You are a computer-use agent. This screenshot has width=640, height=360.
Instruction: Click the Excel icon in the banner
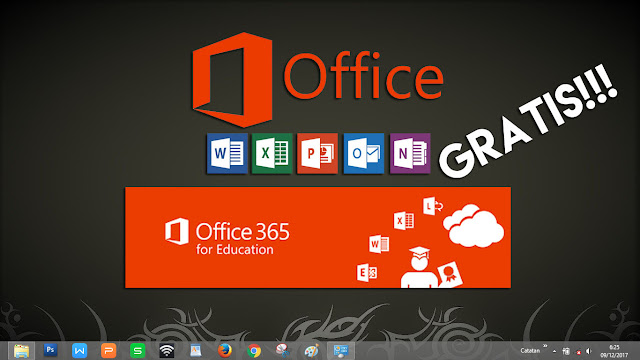[x=272, y=153]
